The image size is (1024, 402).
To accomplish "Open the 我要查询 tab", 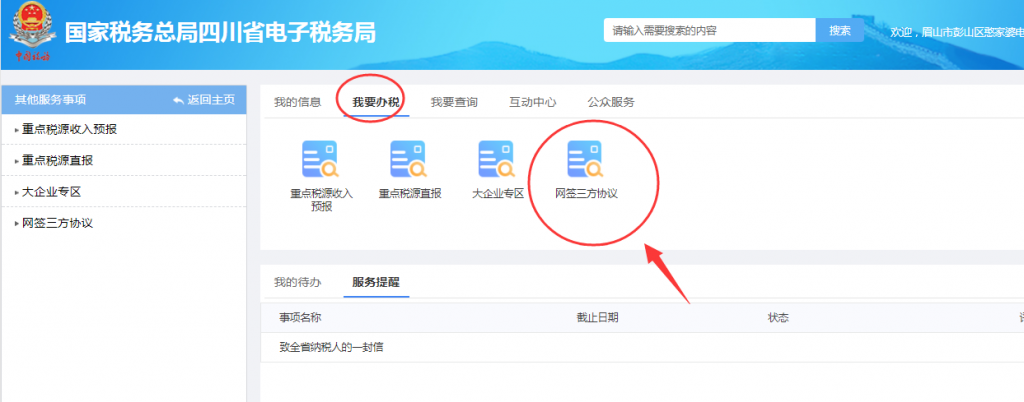I will pyautogui.click(x=454, y=102).
